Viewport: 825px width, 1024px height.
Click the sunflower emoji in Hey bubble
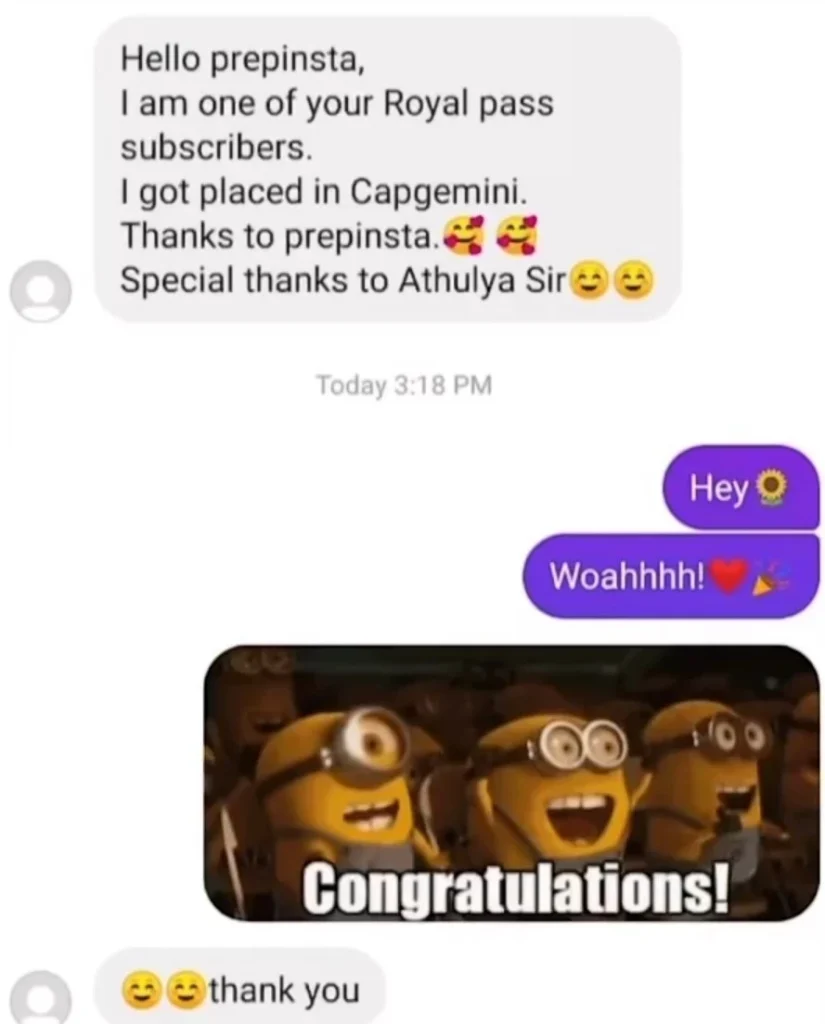(771, 488)
